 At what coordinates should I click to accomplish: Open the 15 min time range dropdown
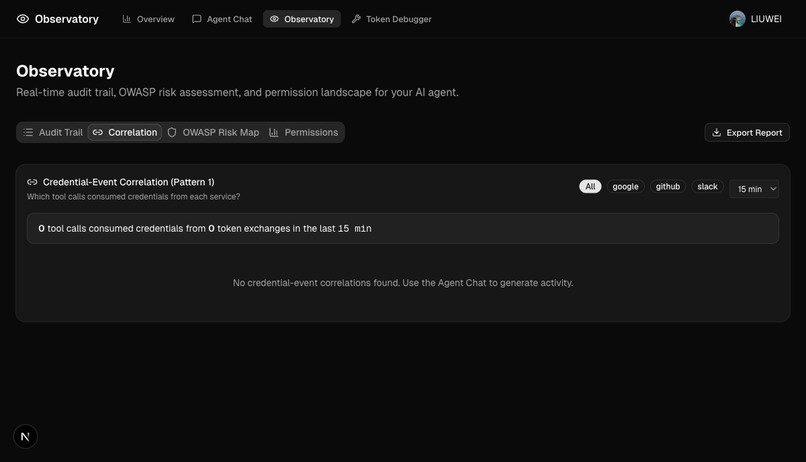pyautogui.click(x=754, y=189)
